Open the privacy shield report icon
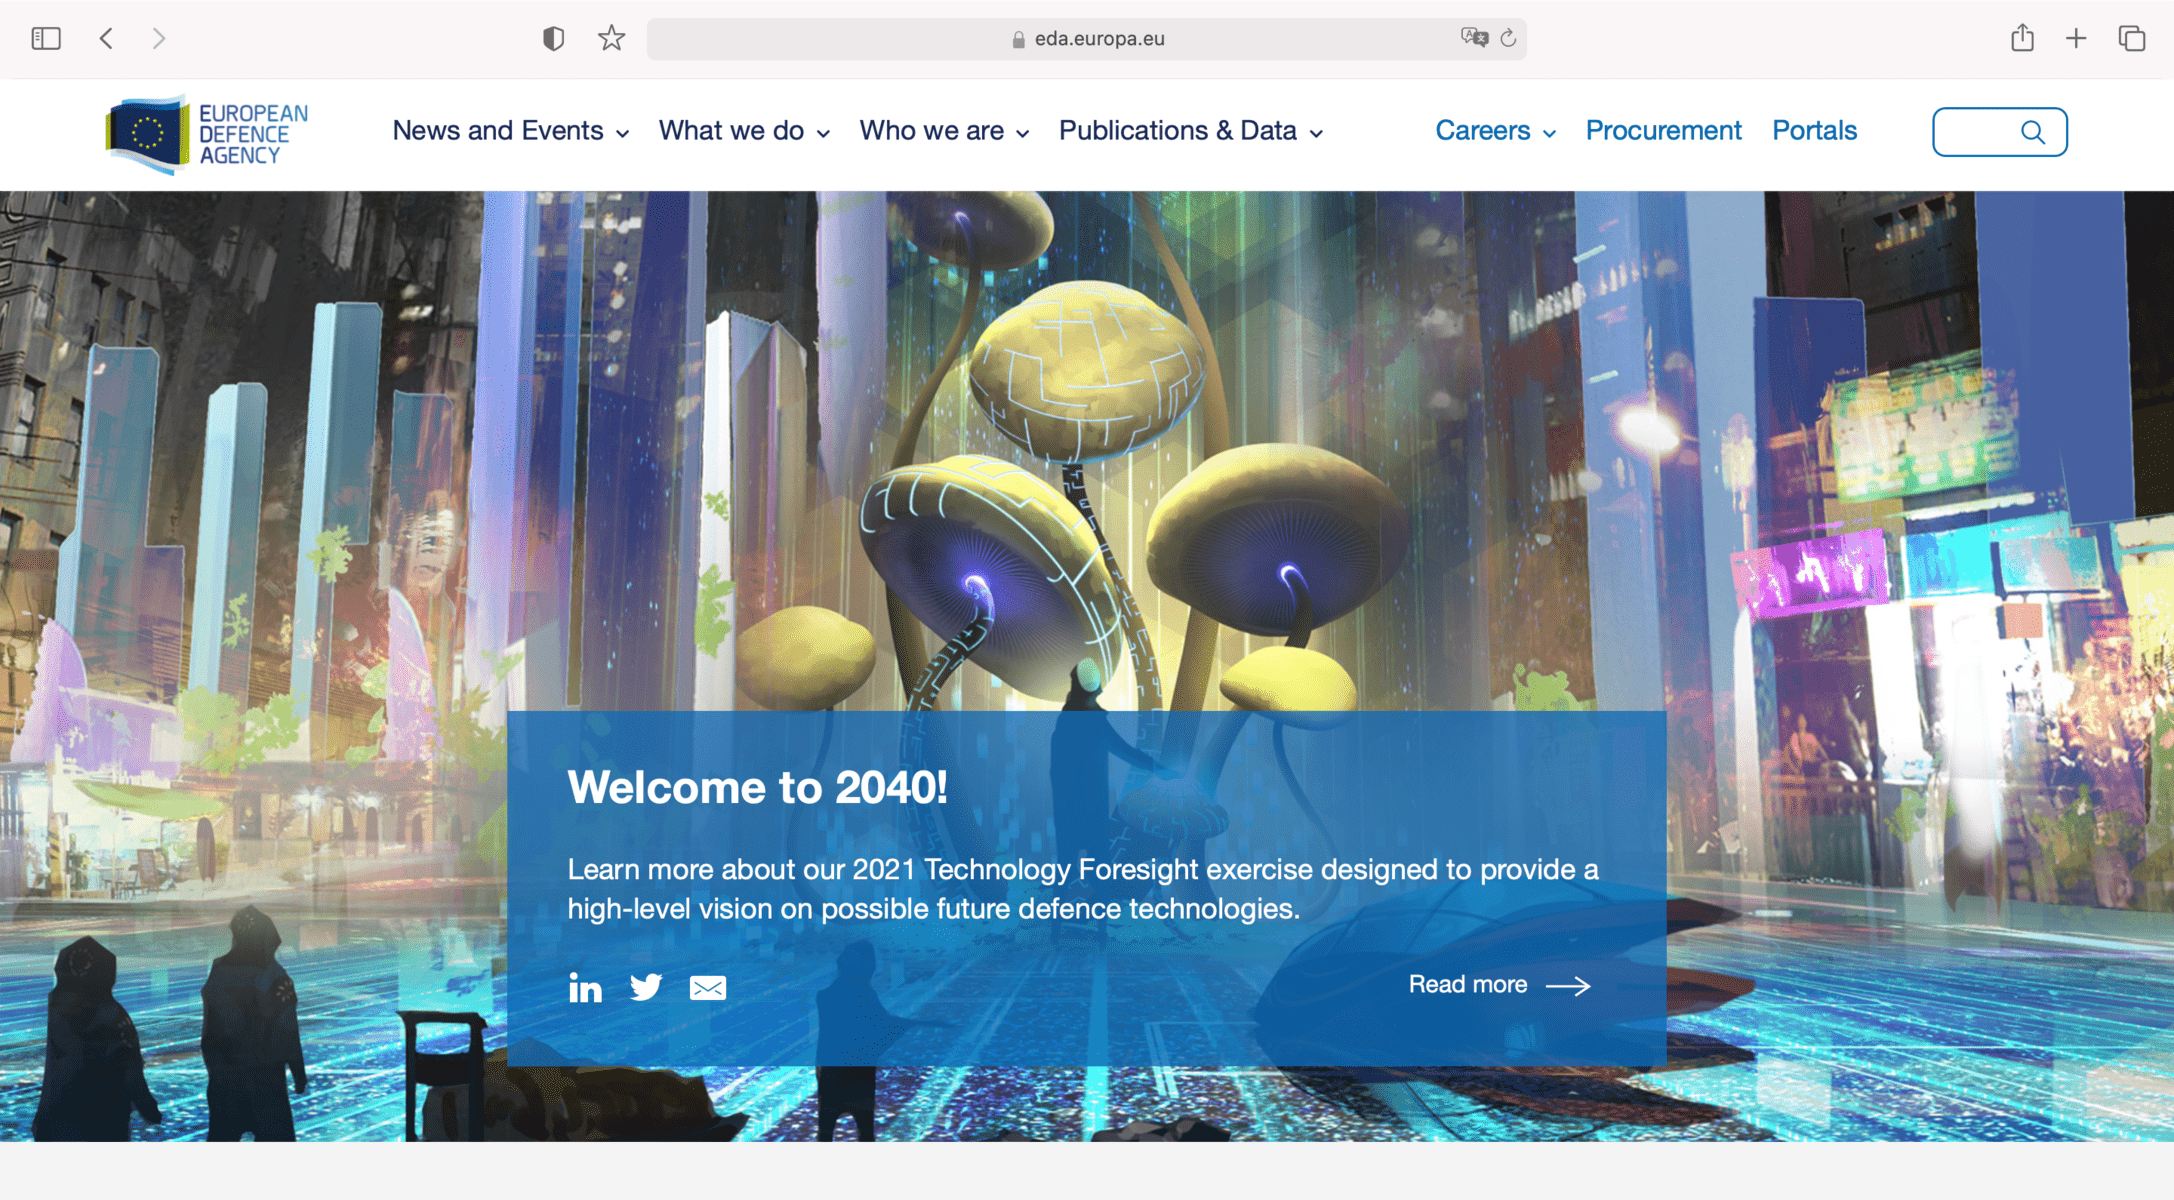 tap(553, 39)
